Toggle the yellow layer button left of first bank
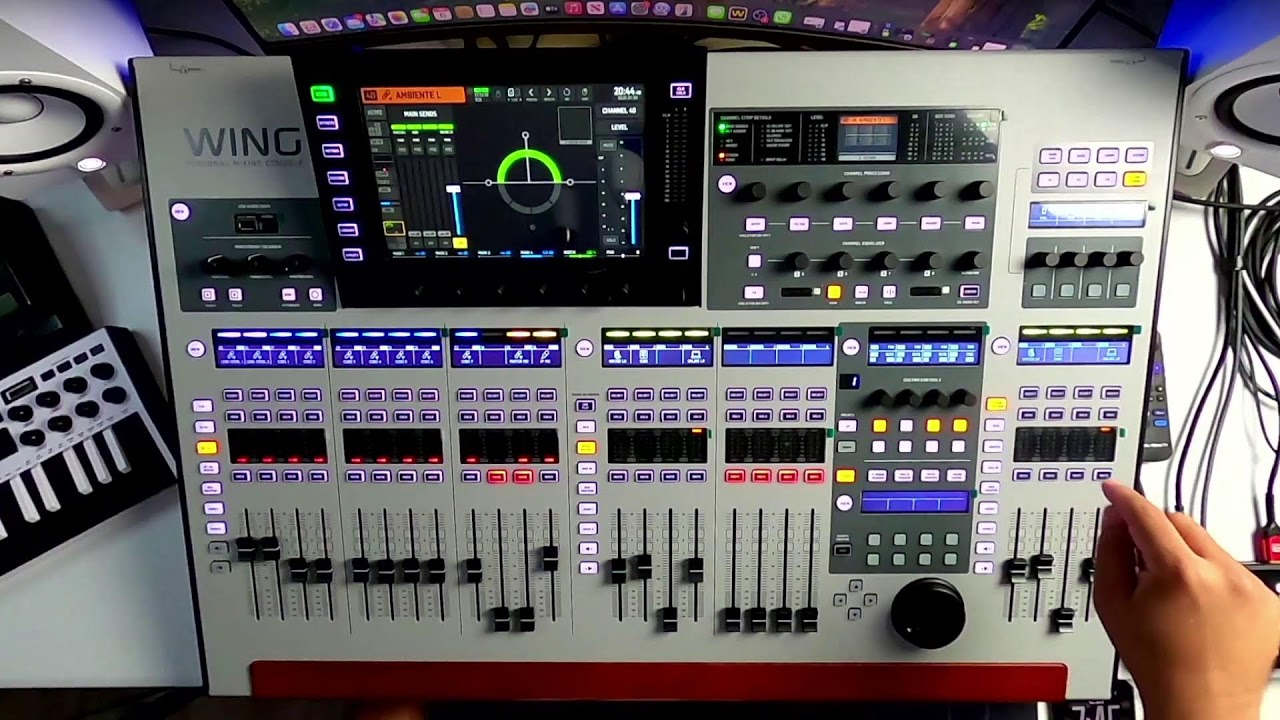 (x=207, y=447)
